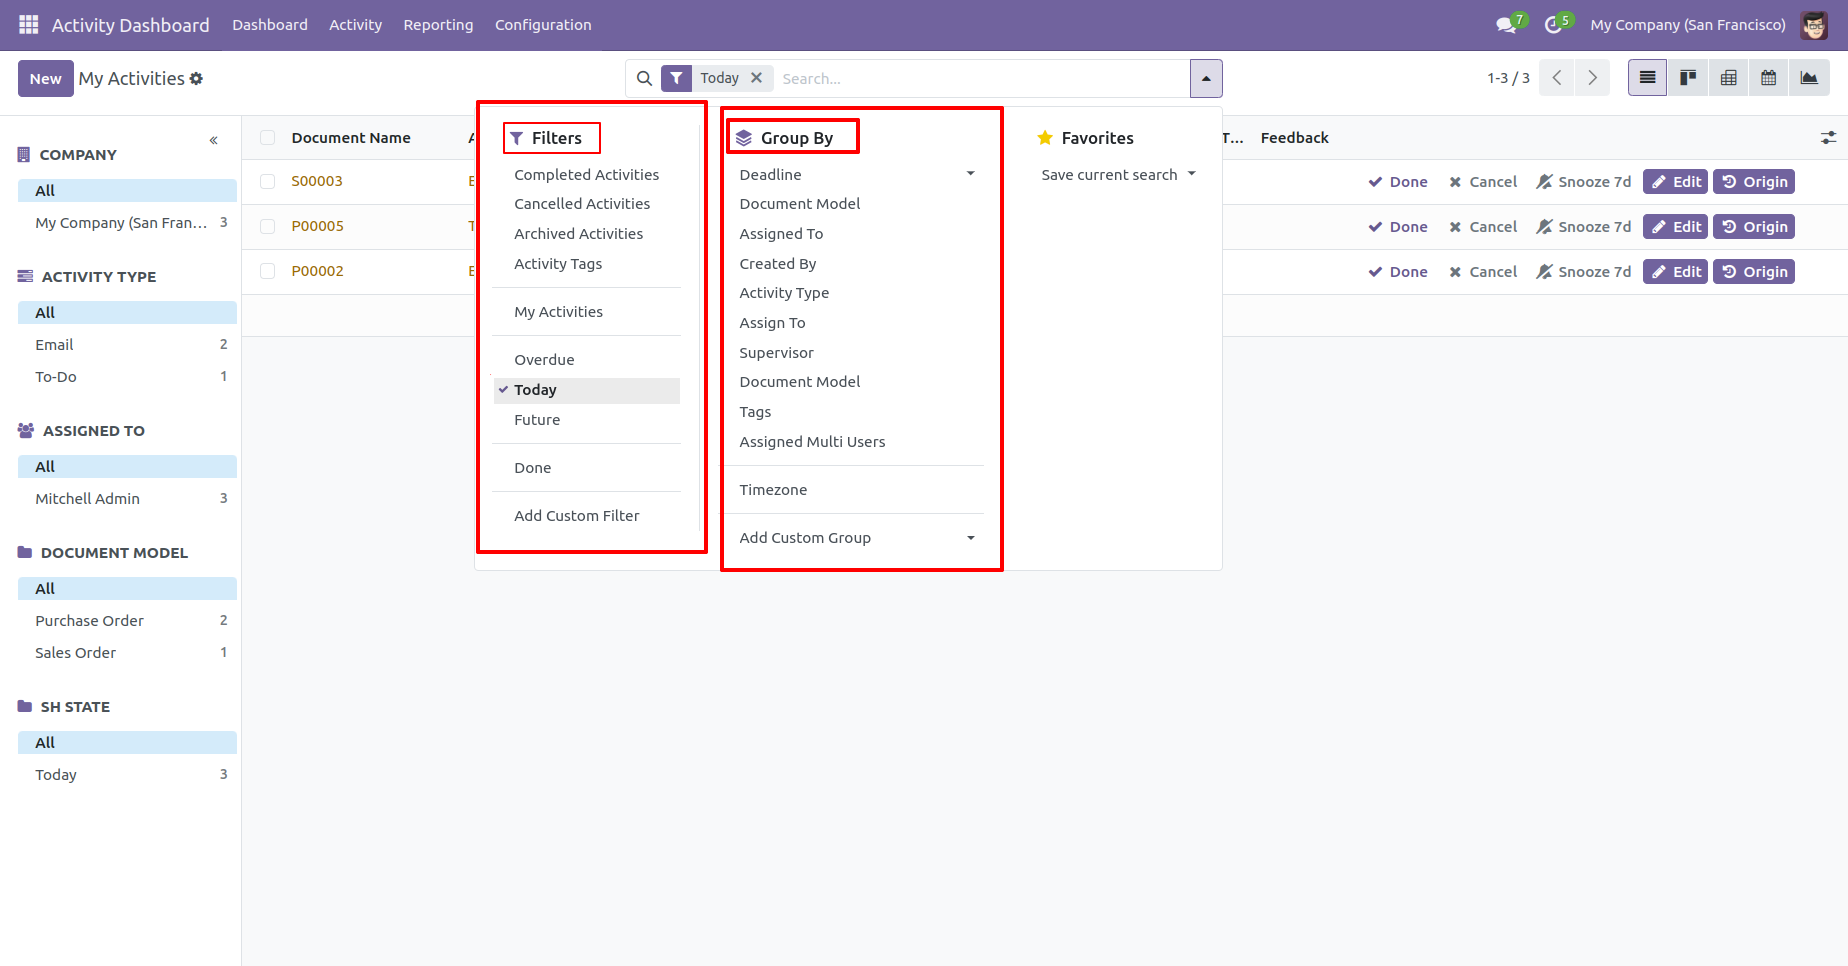Open the Activity menu

pyautogui.click(x=355, y=25)
